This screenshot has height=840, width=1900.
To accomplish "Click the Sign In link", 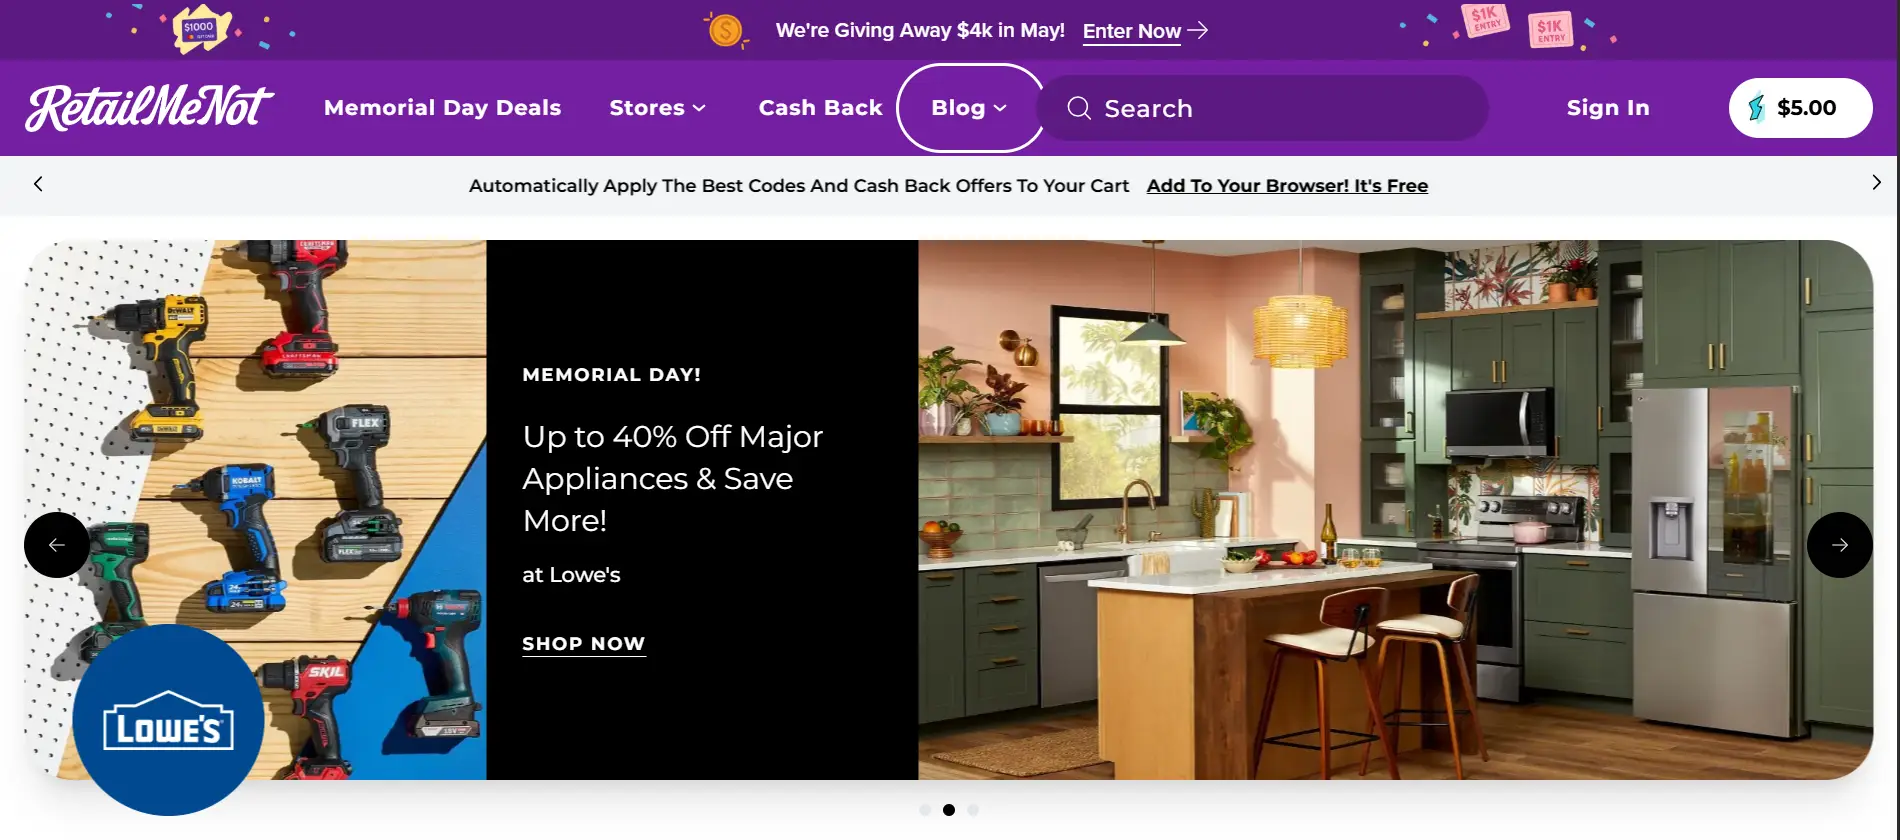I will (x=1608, y=108).
